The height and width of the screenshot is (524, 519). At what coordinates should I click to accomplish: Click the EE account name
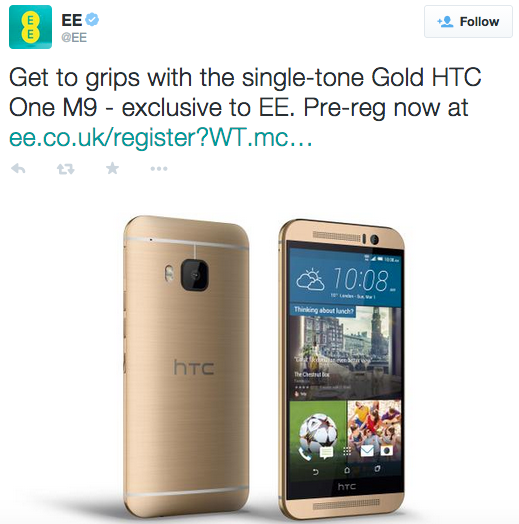click(x=72, y=20)
